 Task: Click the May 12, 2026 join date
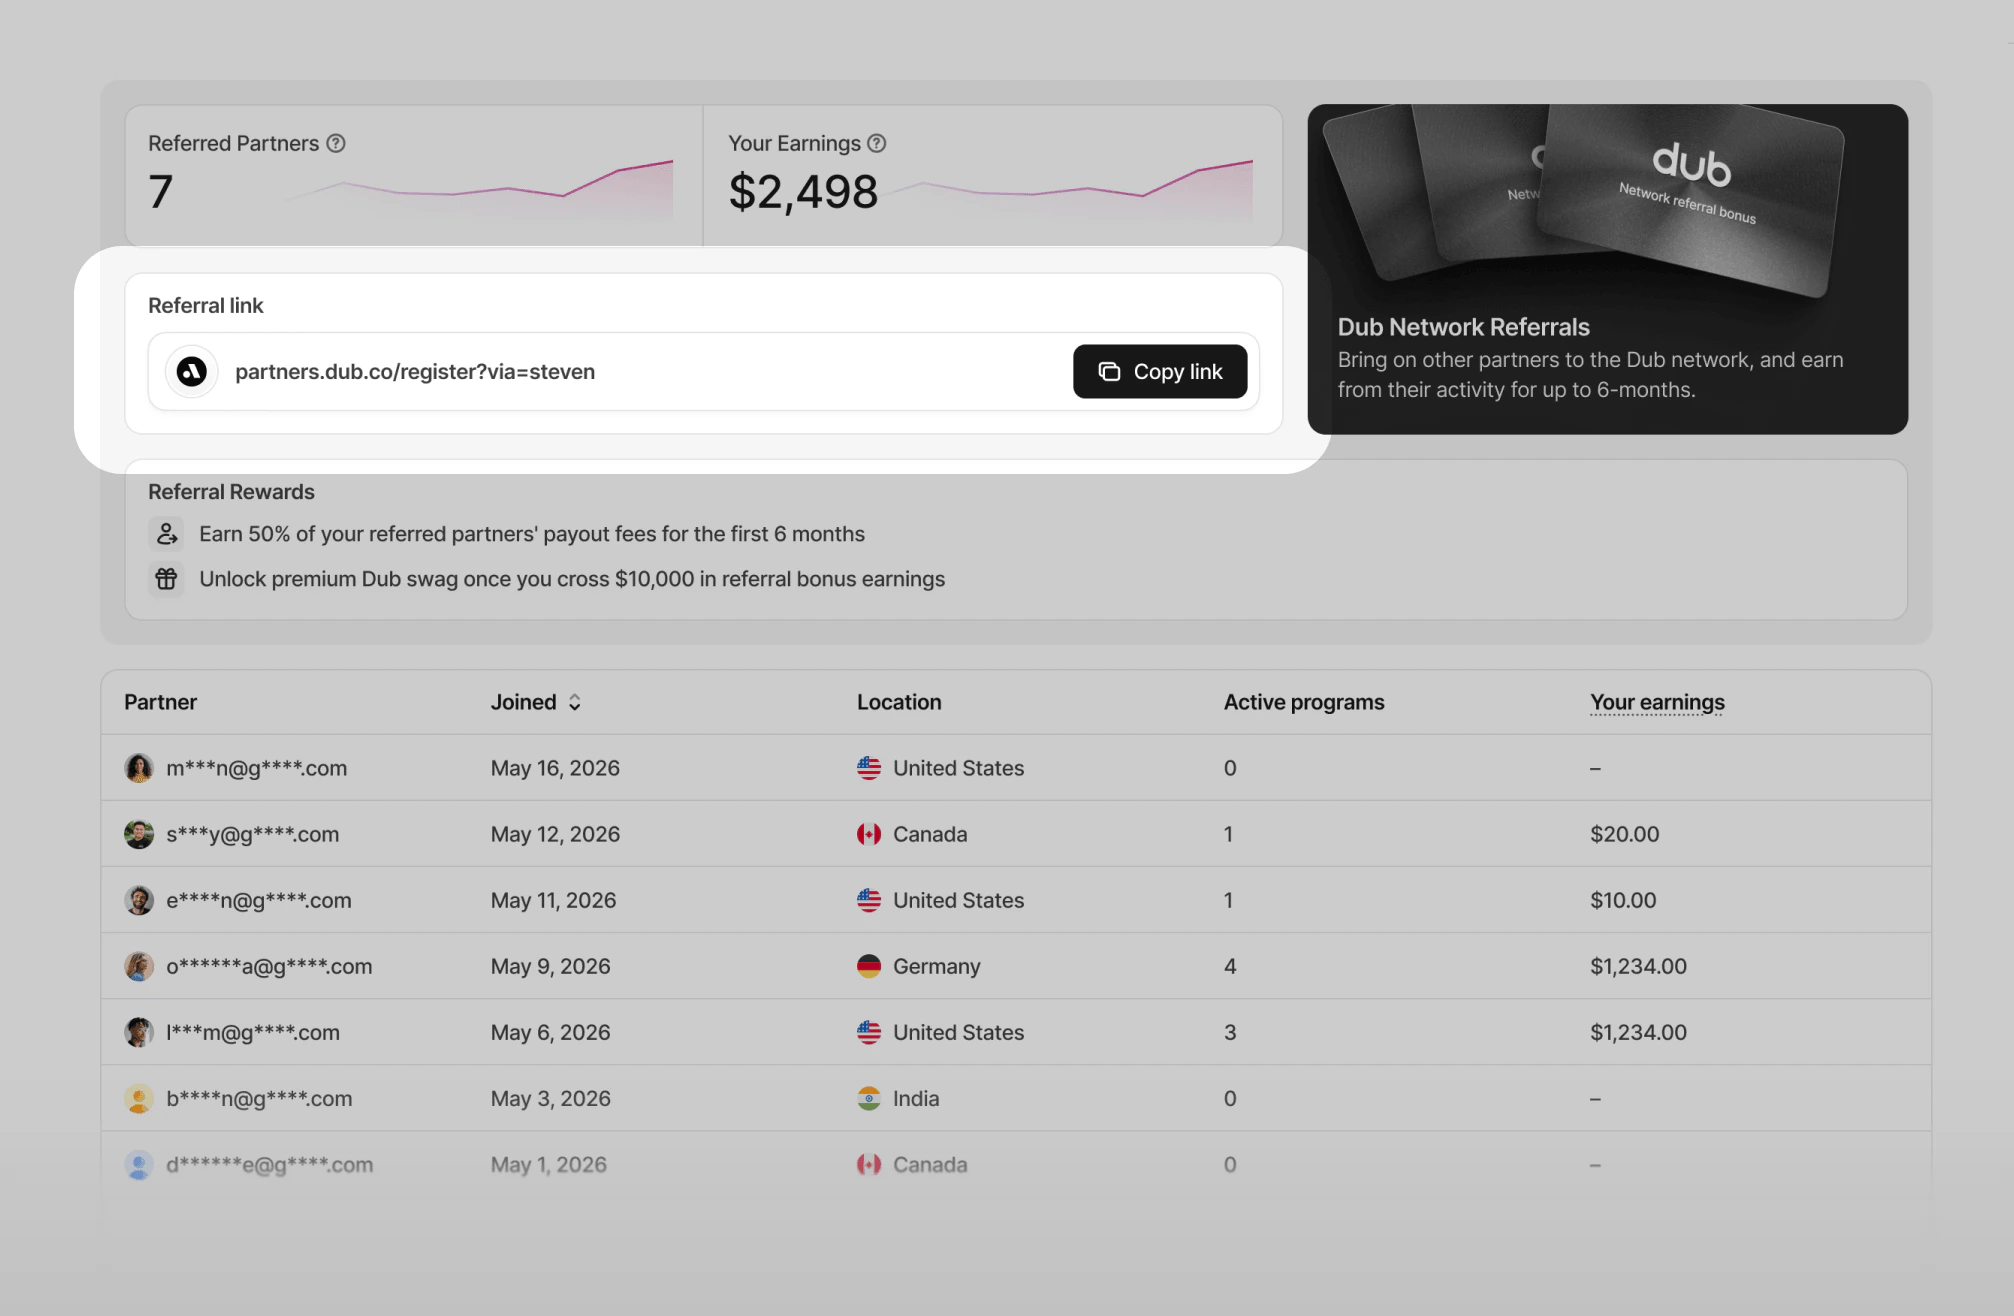[x=555, y=834]
